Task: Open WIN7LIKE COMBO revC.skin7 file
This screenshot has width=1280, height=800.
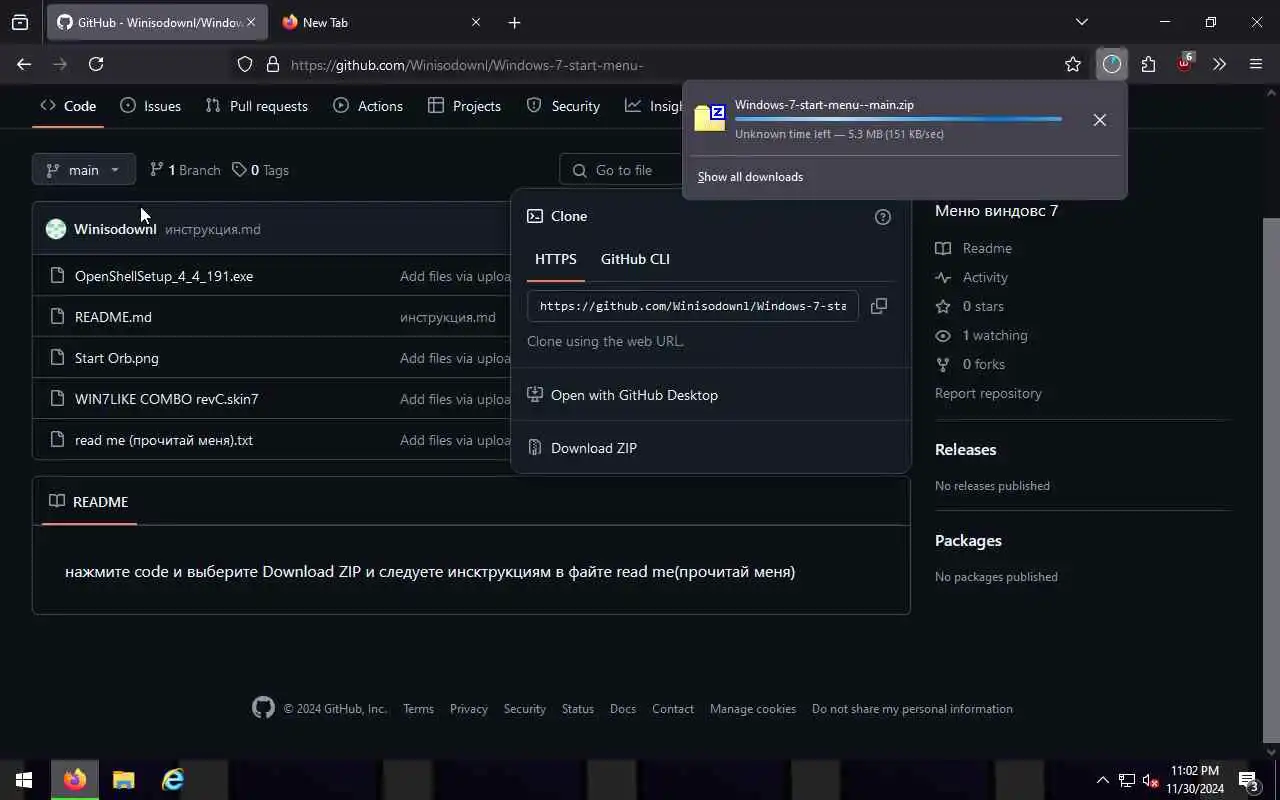Action: tap(167, 399)
